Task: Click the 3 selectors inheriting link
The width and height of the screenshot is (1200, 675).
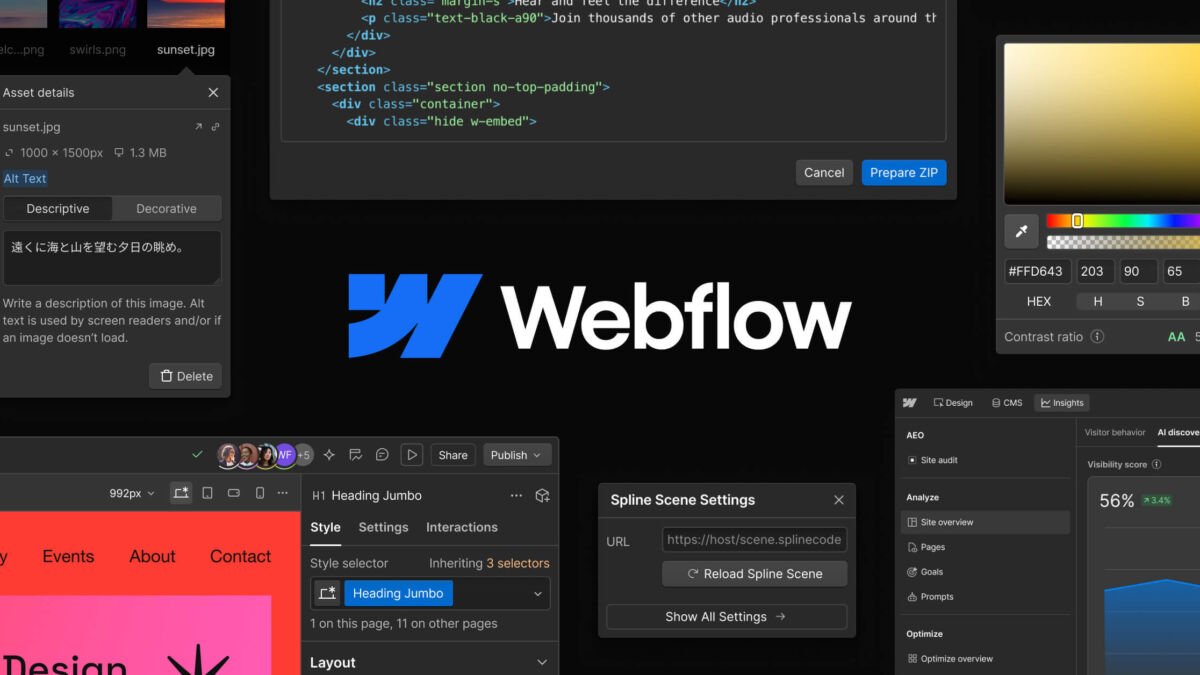Action: [518, 563]
